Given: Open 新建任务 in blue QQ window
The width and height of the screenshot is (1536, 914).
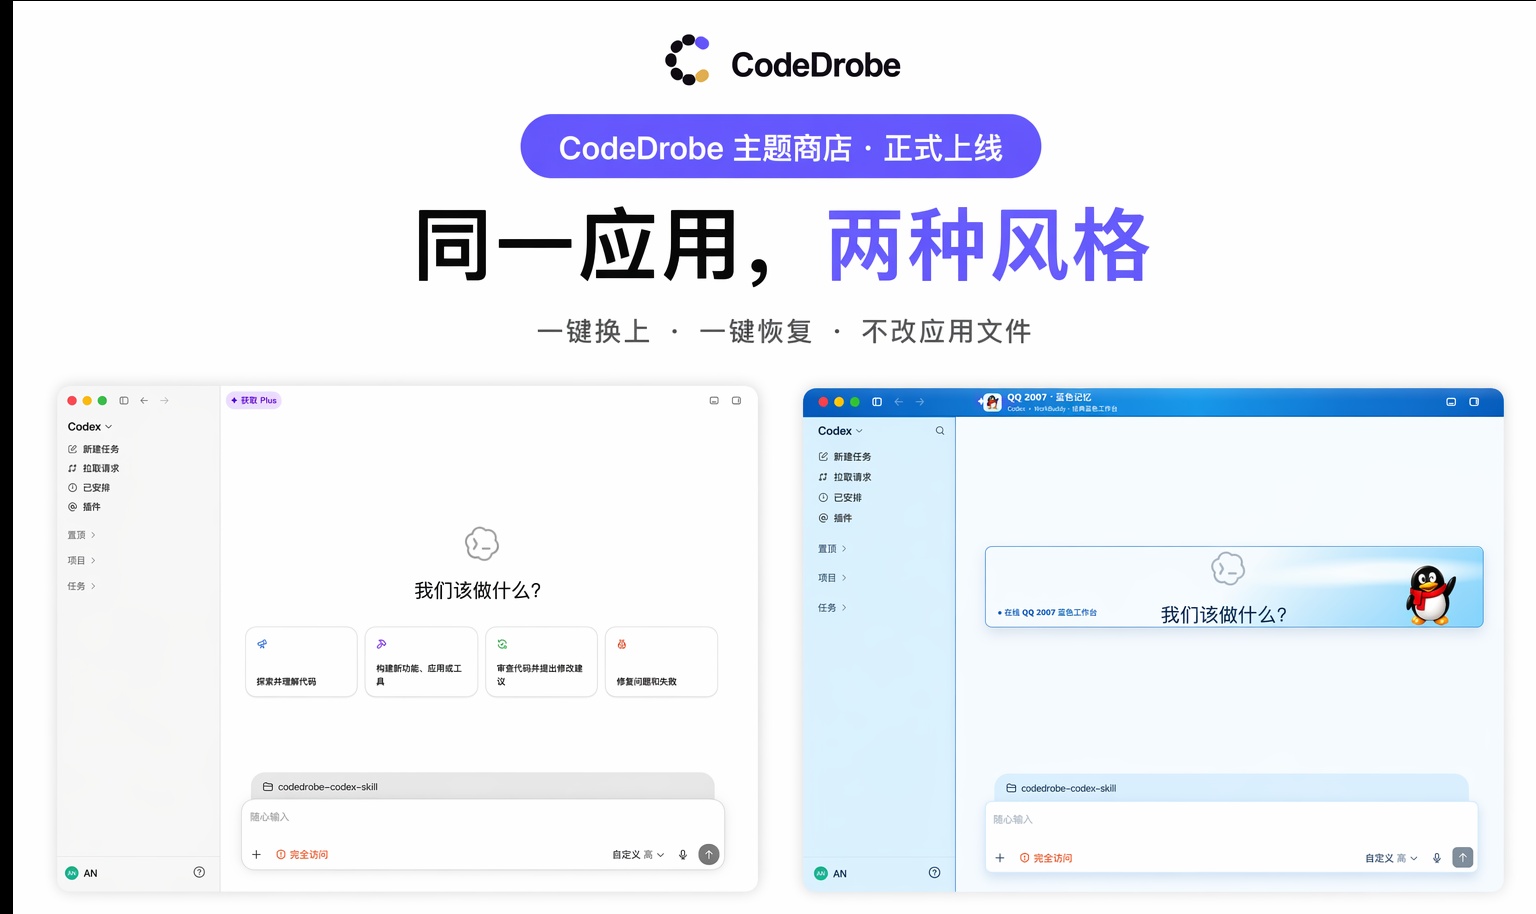Looking at the screenshot, I should (845, 456).
